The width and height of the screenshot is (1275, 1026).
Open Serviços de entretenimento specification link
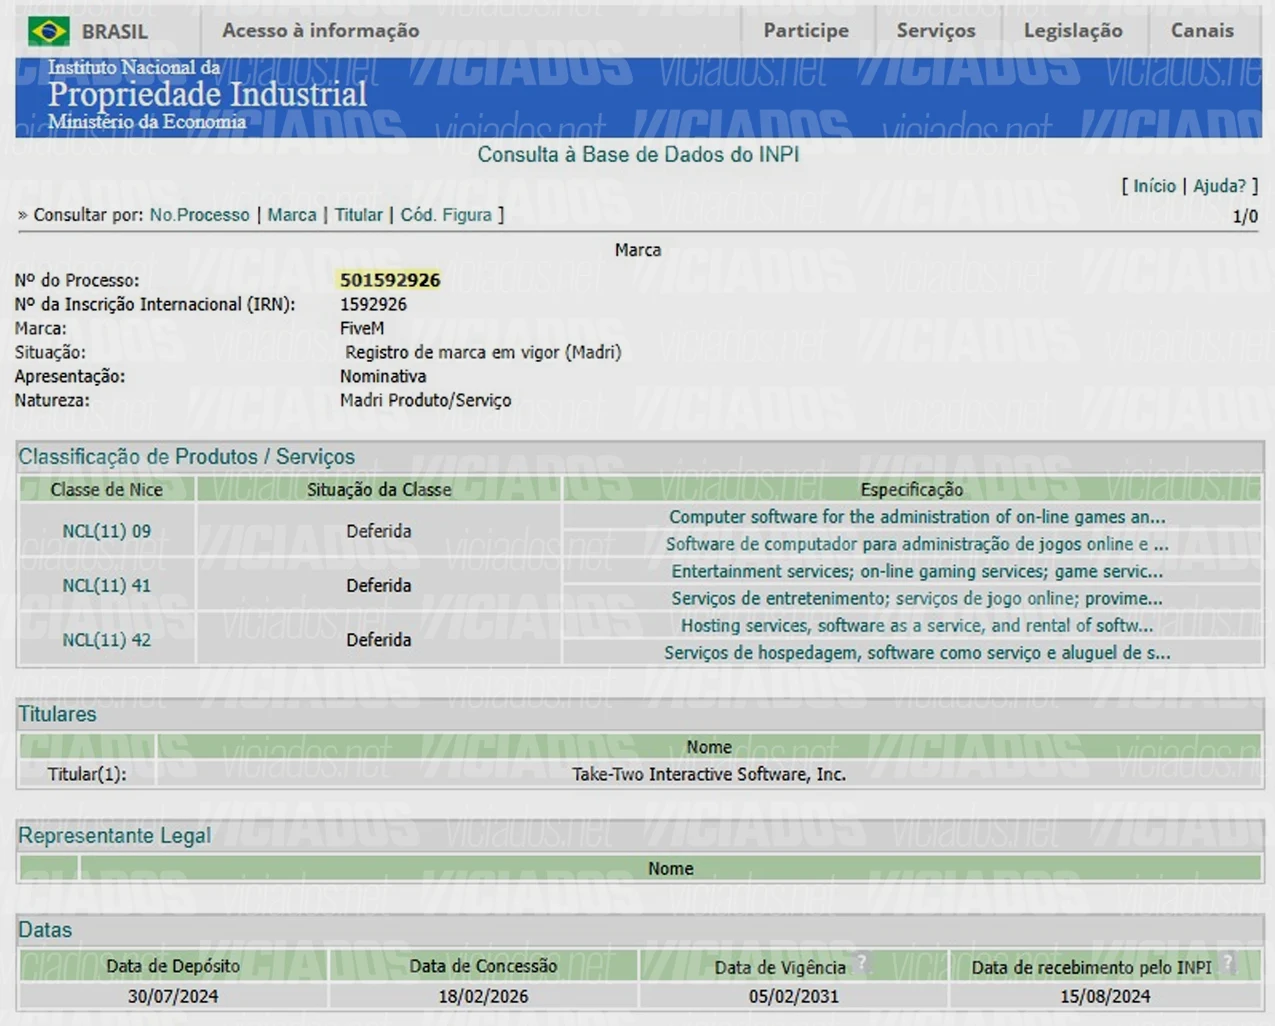[x=917, y=598]
